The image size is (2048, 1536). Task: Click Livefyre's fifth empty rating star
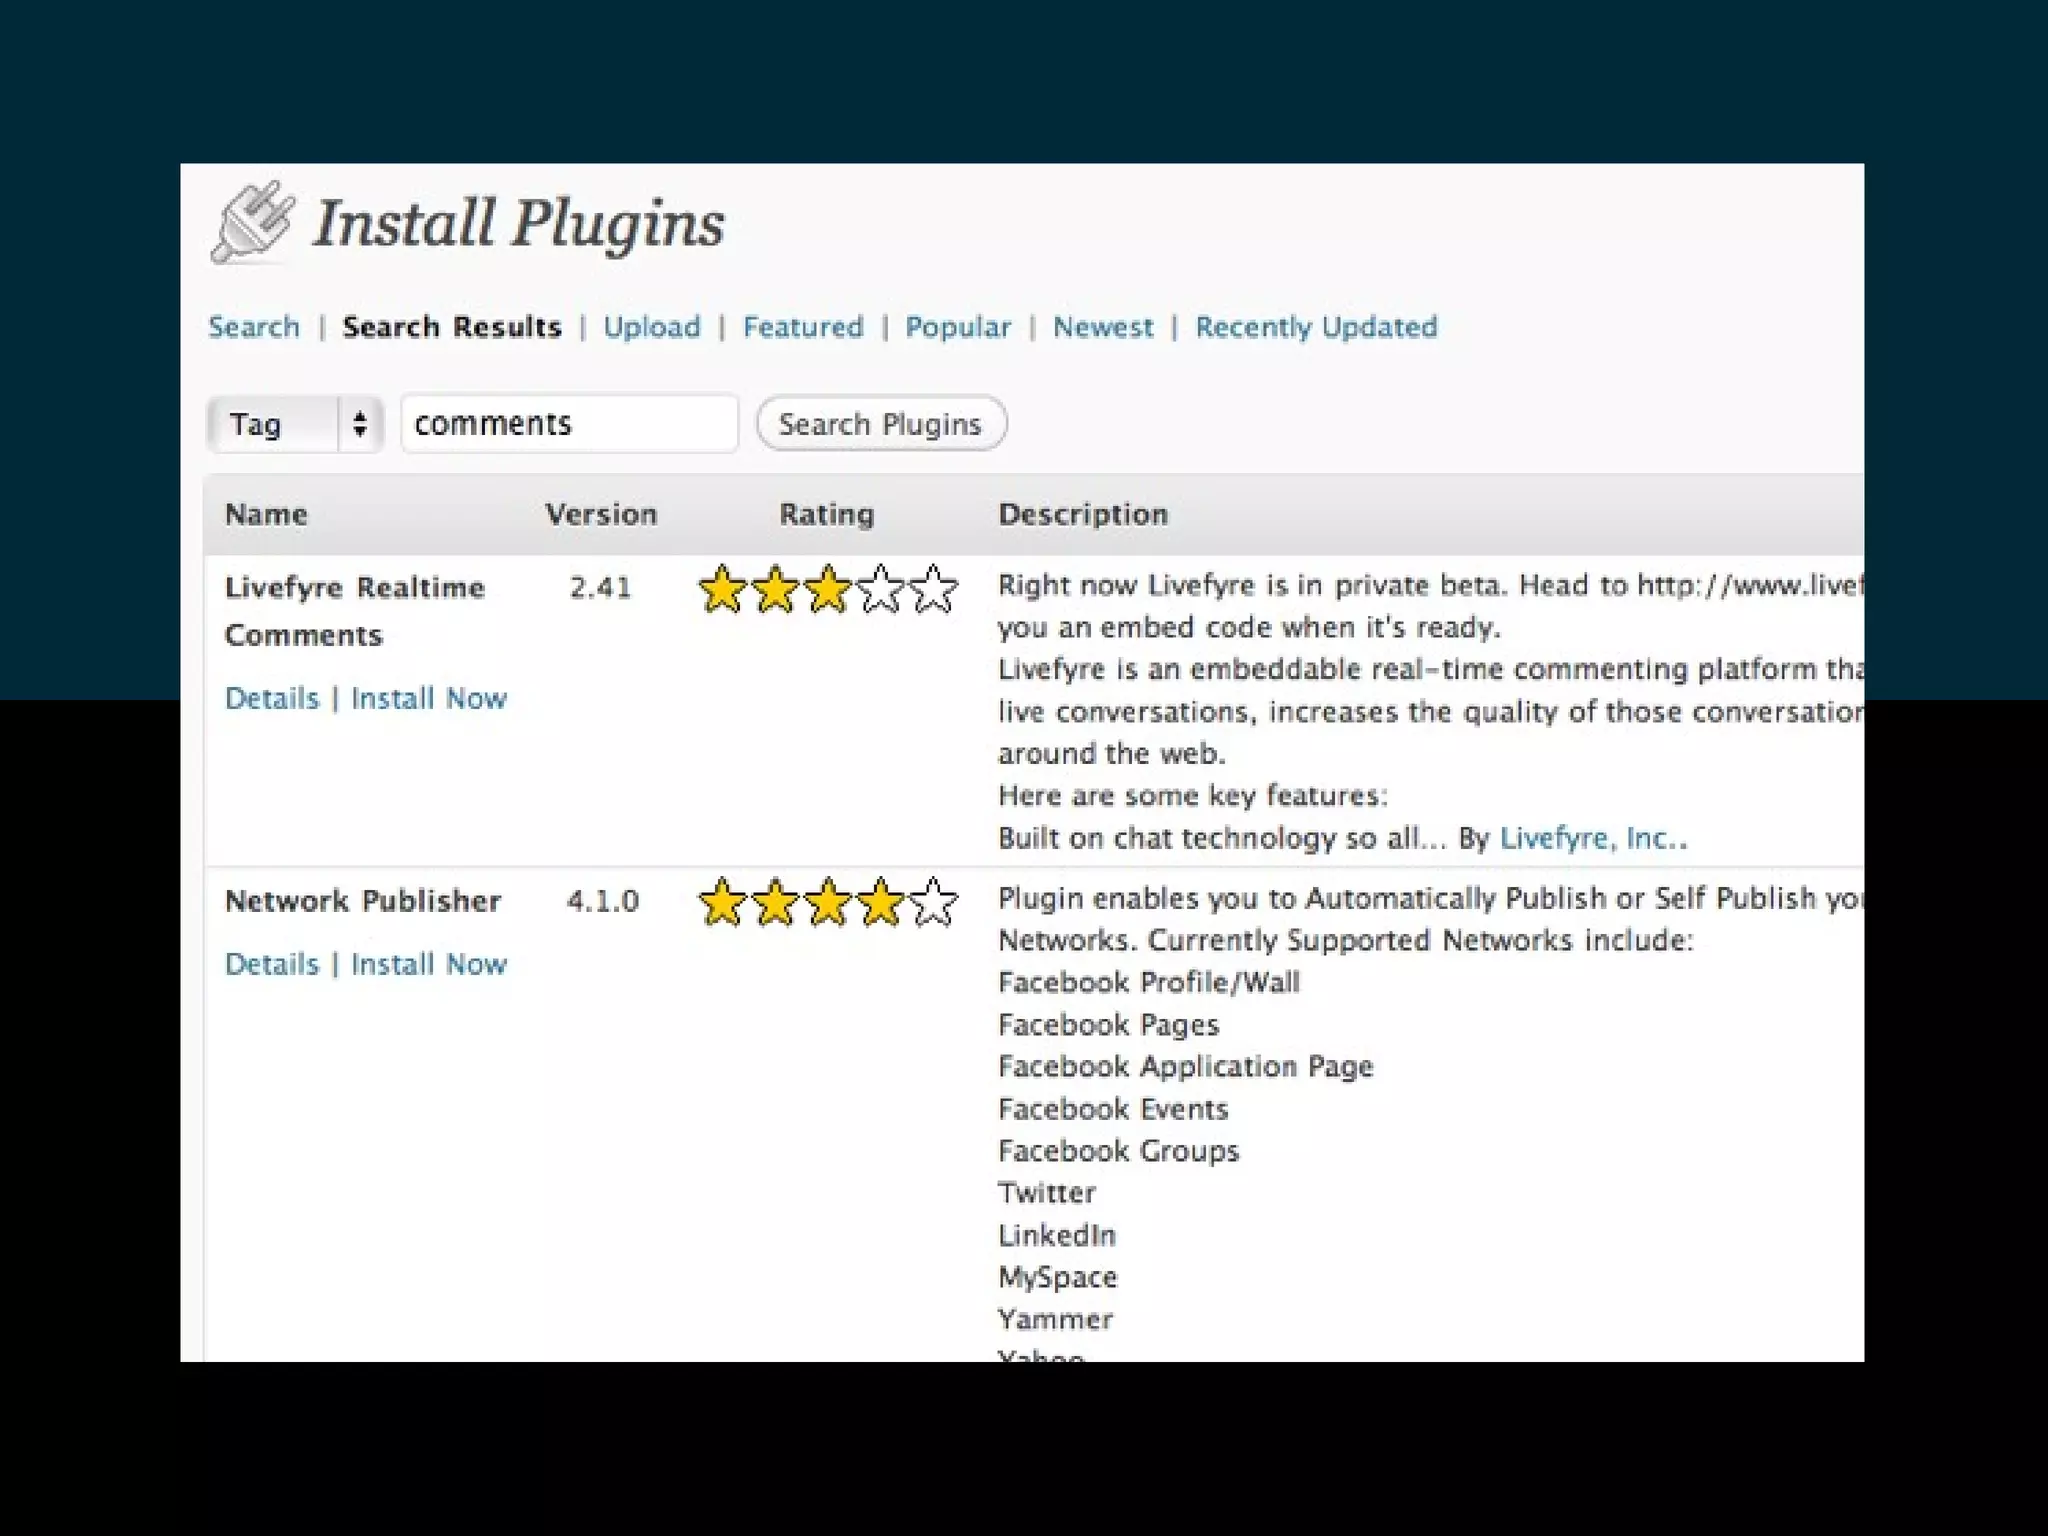pos(933,589)
